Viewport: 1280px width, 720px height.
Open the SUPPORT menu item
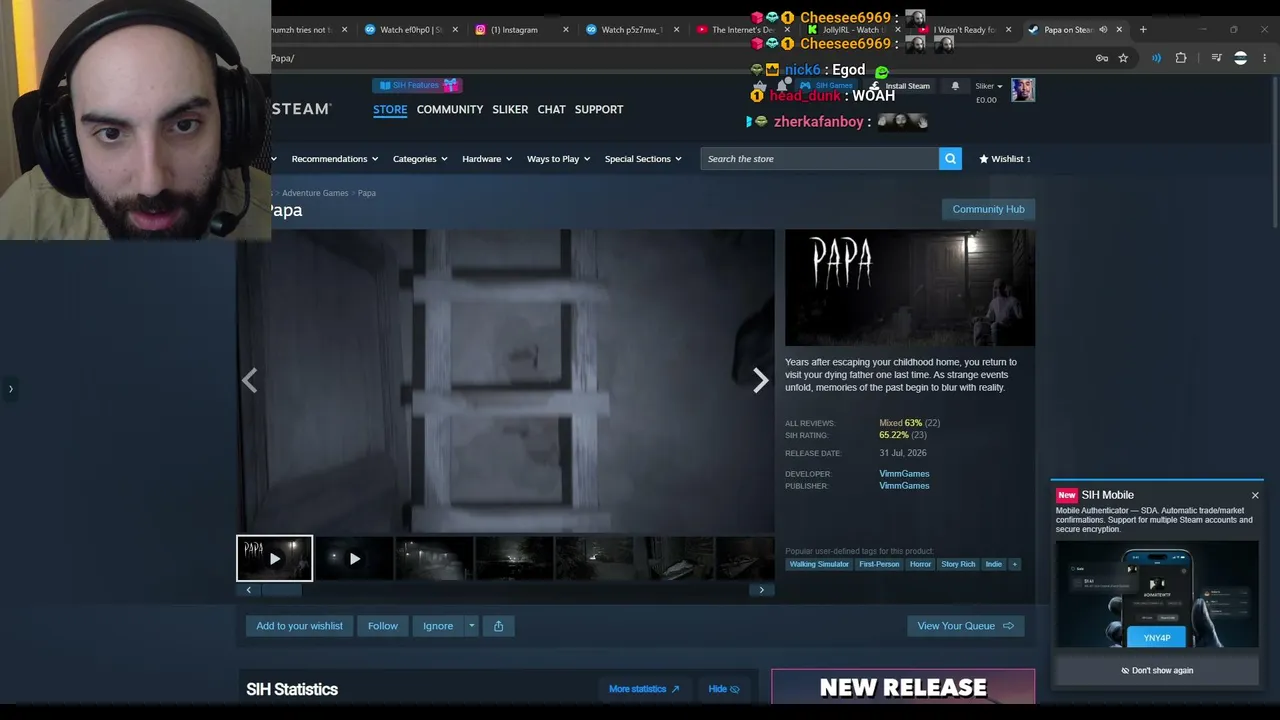pyautogui.click(x=599, y=109)
